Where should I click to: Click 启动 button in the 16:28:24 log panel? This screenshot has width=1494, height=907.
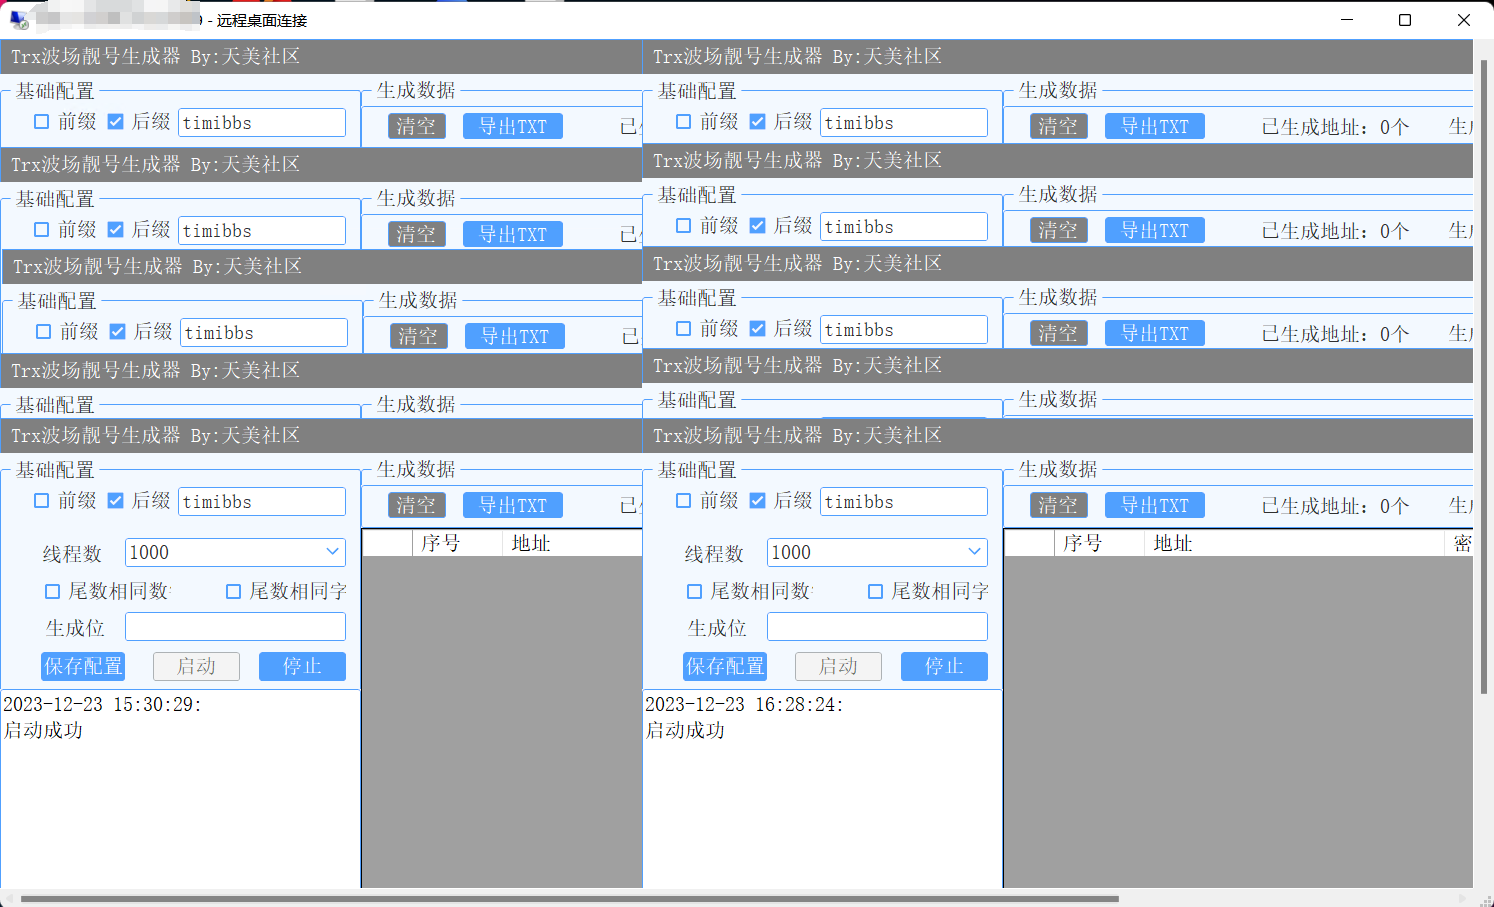click(x=838, y=666)
